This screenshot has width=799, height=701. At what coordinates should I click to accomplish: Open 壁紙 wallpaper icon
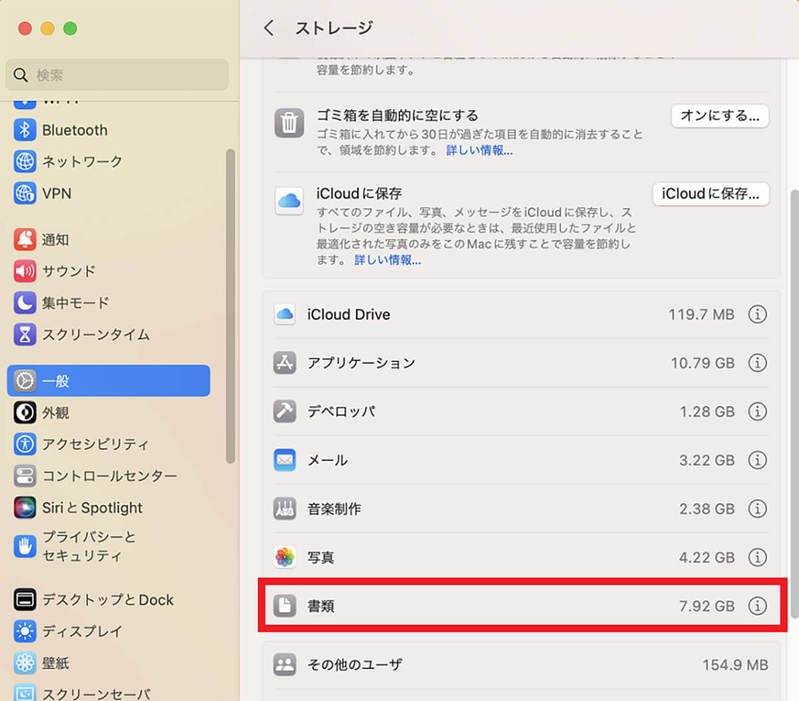[x=24, y=663]
